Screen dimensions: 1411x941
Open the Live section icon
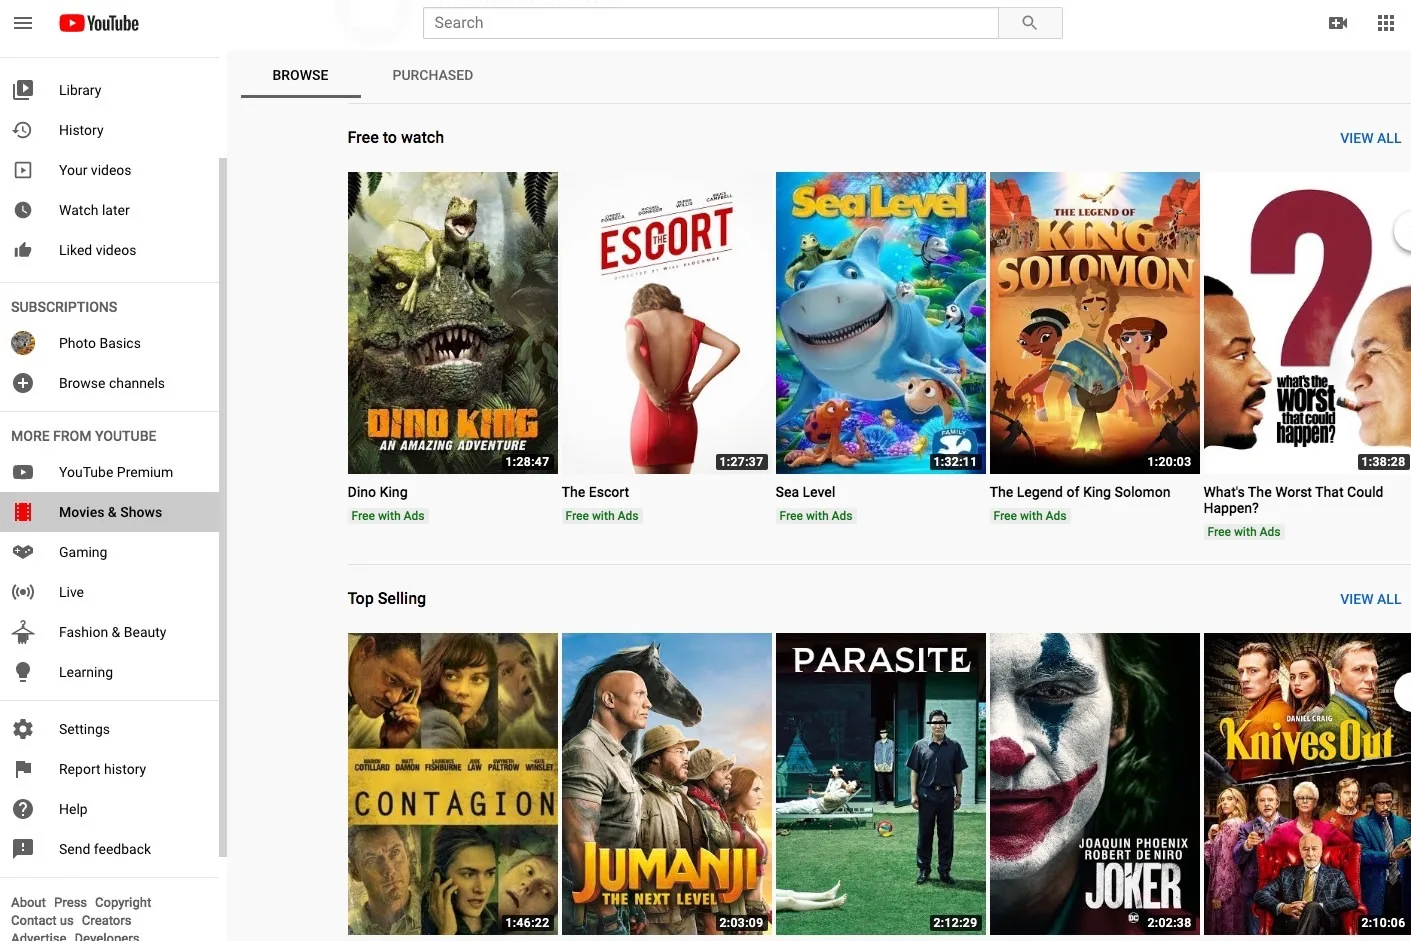[23, 592]
